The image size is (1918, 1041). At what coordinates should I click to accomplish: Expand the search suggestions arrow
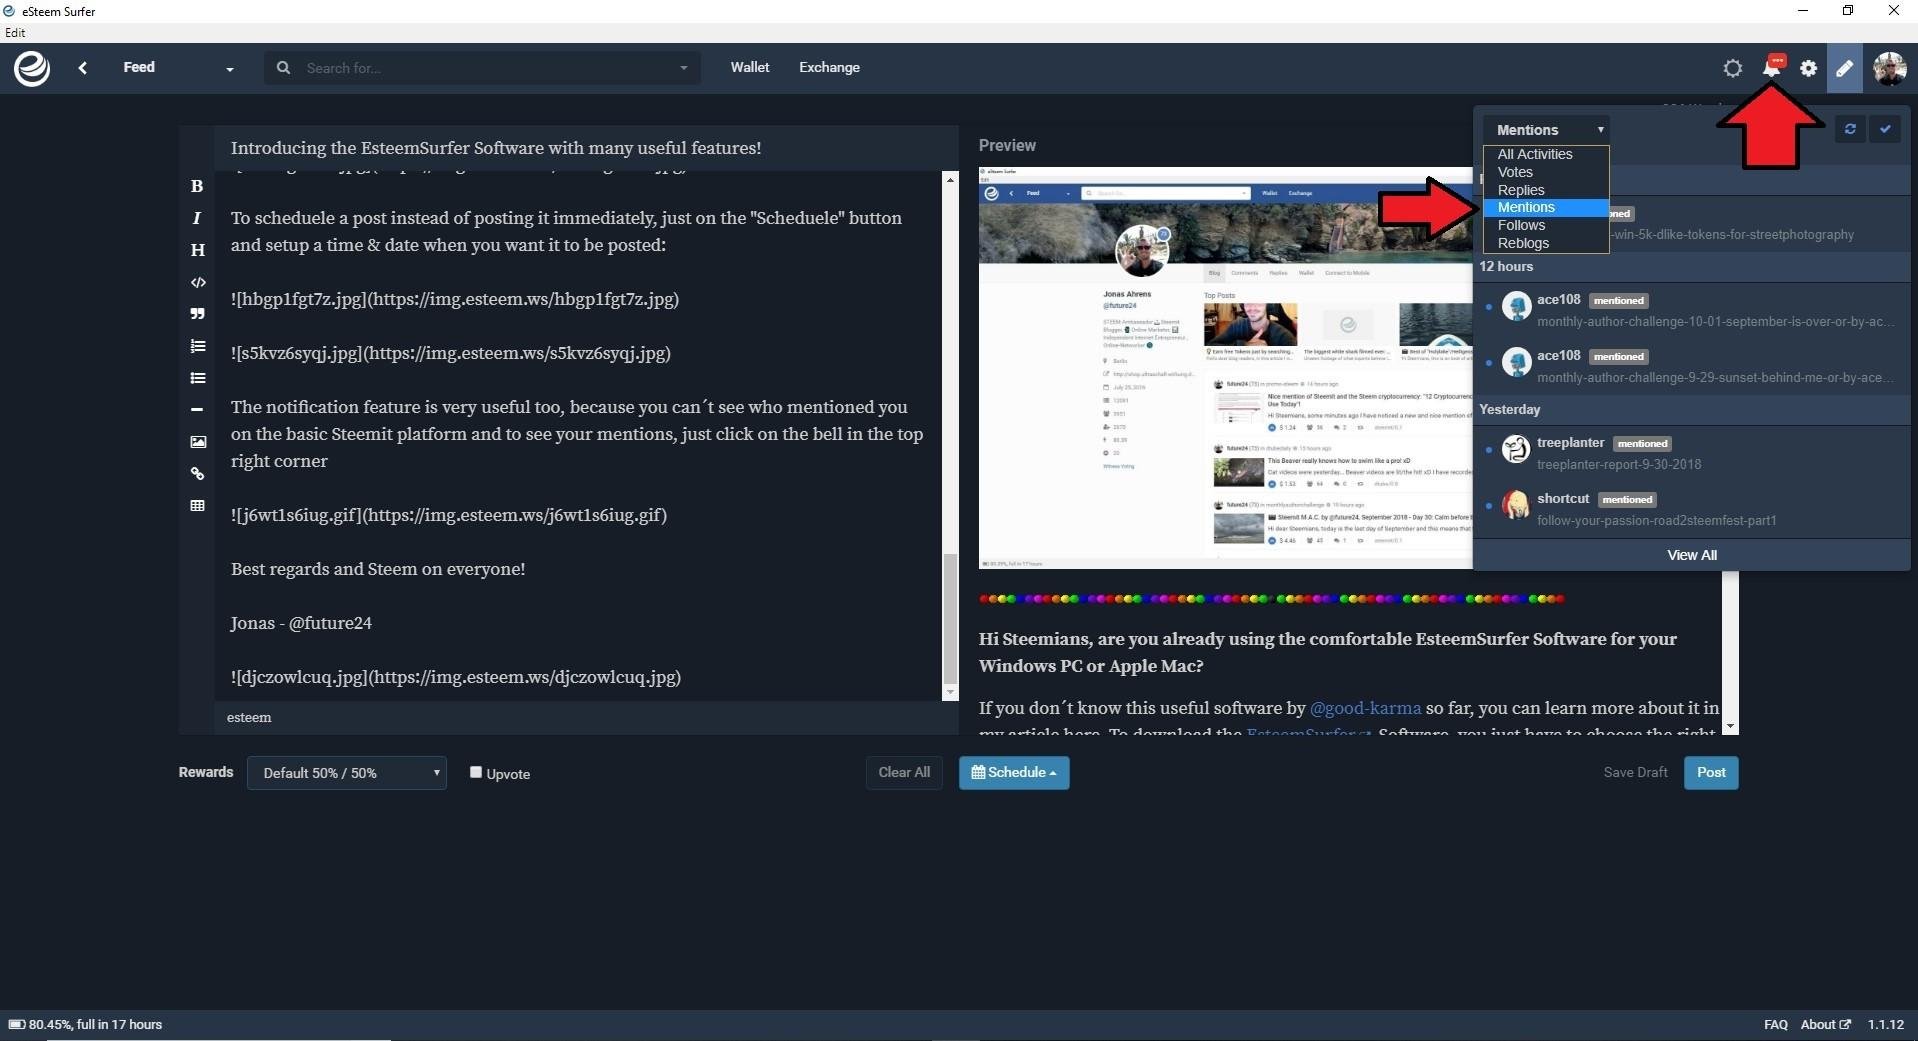click(684, 68)
